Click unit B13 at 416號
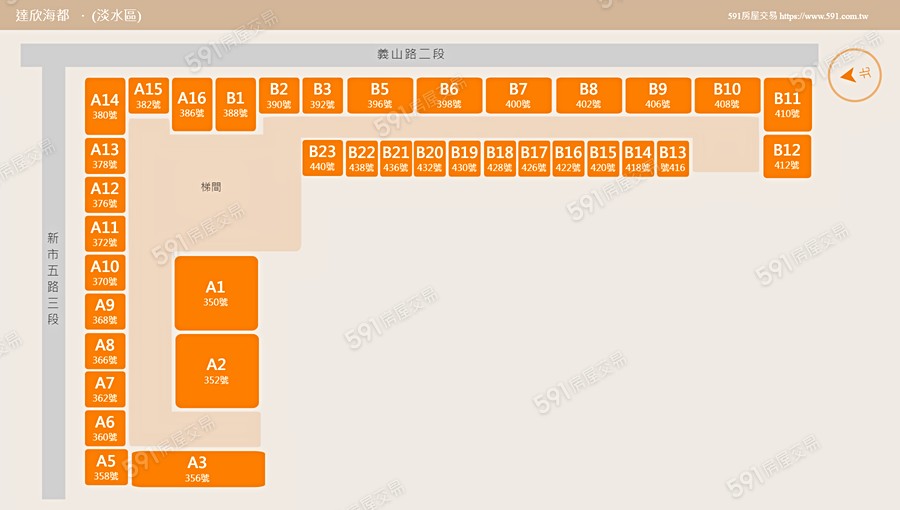The height and width of the screenshot is (510, 900). [672, 158]
